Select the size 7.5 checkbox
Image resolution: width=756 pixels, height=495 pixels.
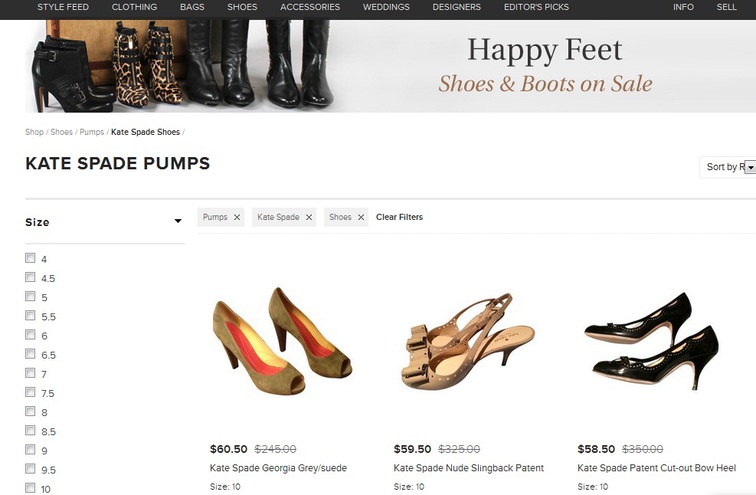(x=30, y=392)
